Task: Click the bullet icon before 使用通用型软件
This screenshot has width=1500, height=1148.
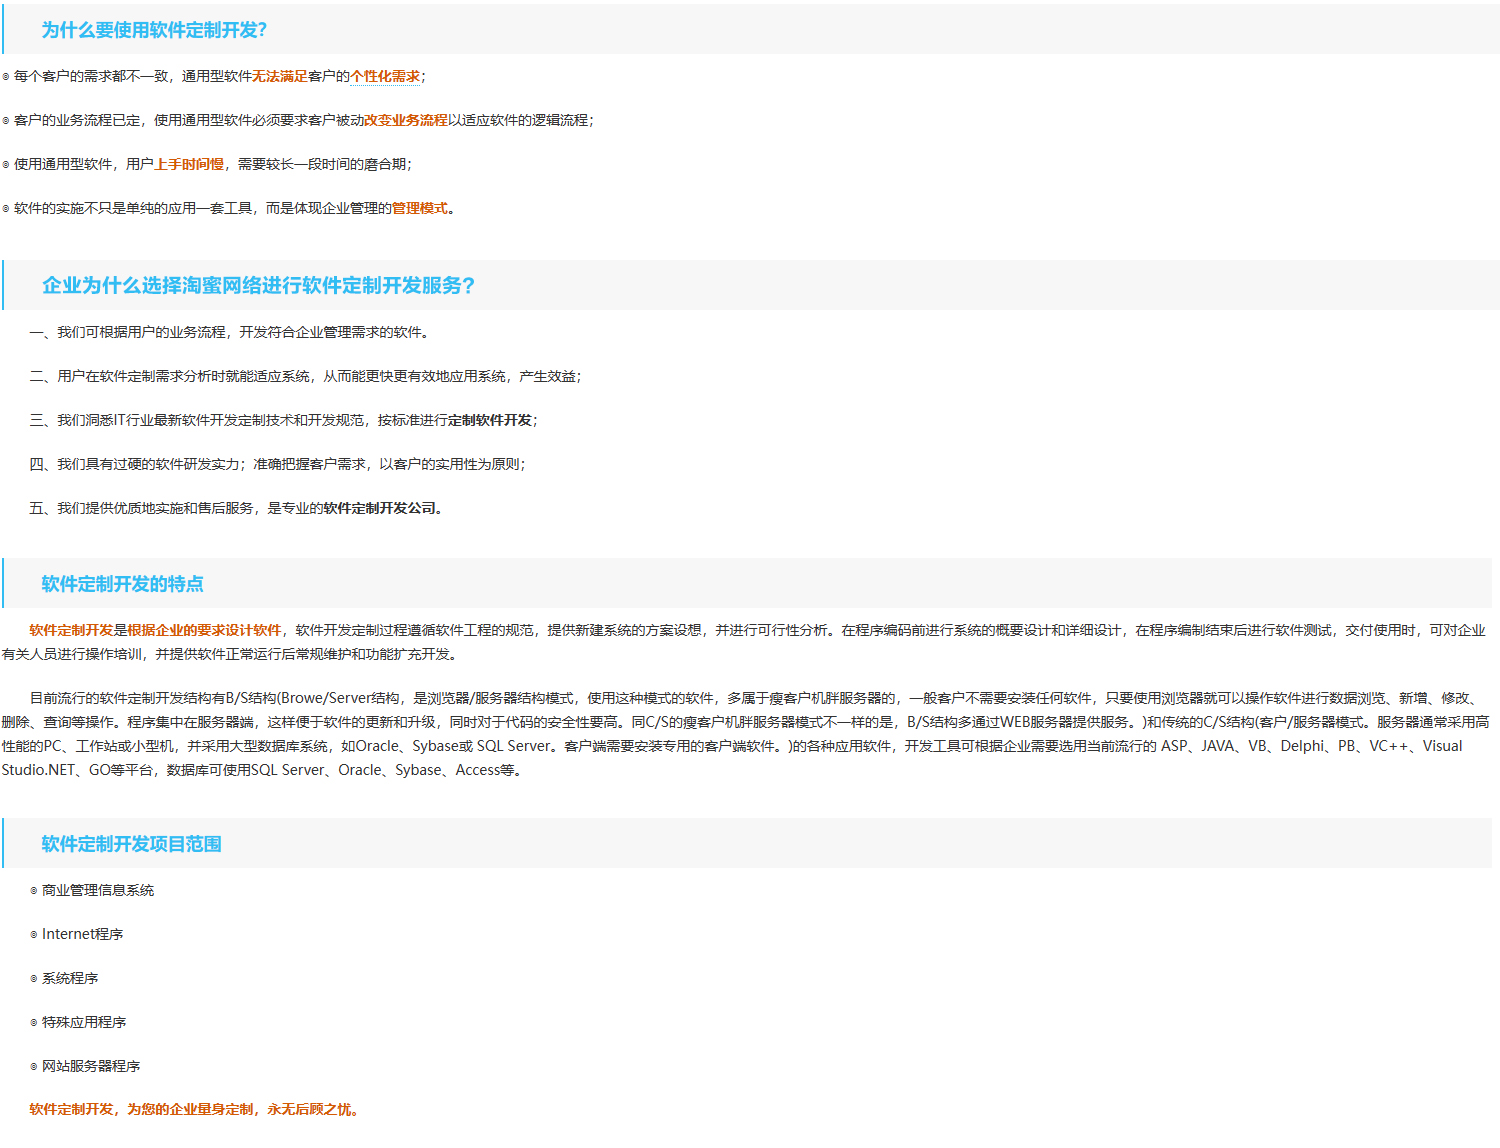Action: pyautogui.click(x=6, y=165)
